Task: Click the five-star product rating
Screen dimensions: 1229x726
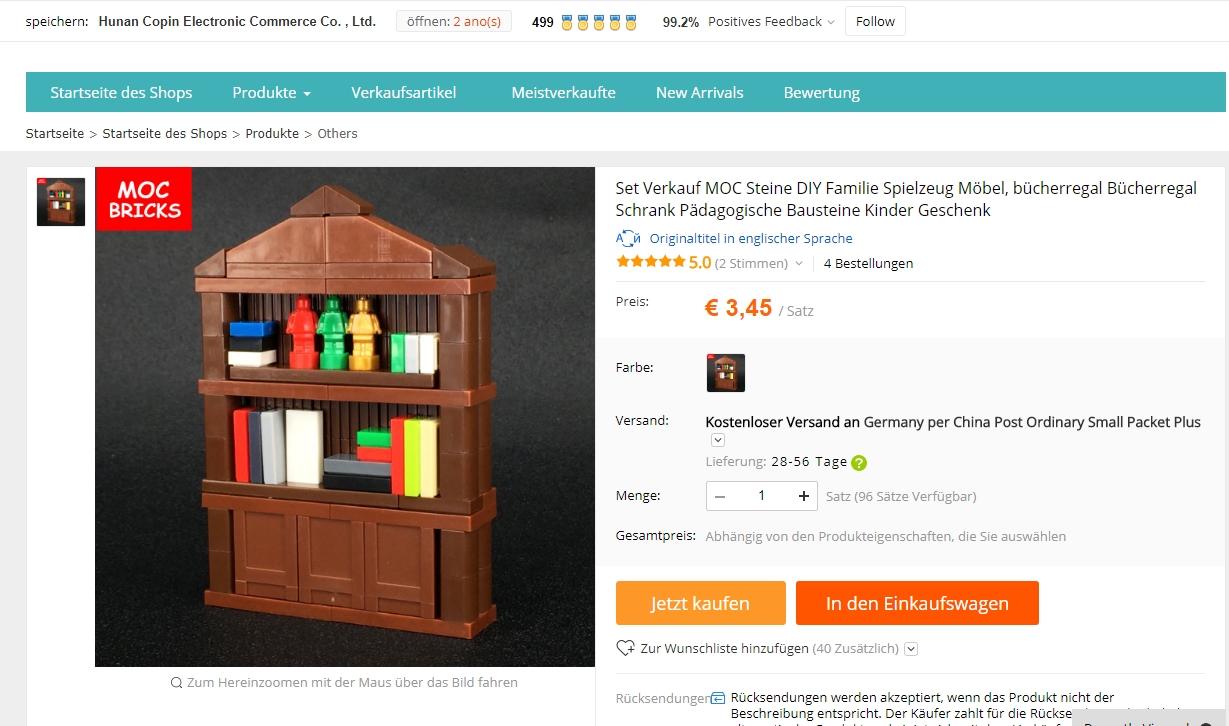Action: coord(651,262)
